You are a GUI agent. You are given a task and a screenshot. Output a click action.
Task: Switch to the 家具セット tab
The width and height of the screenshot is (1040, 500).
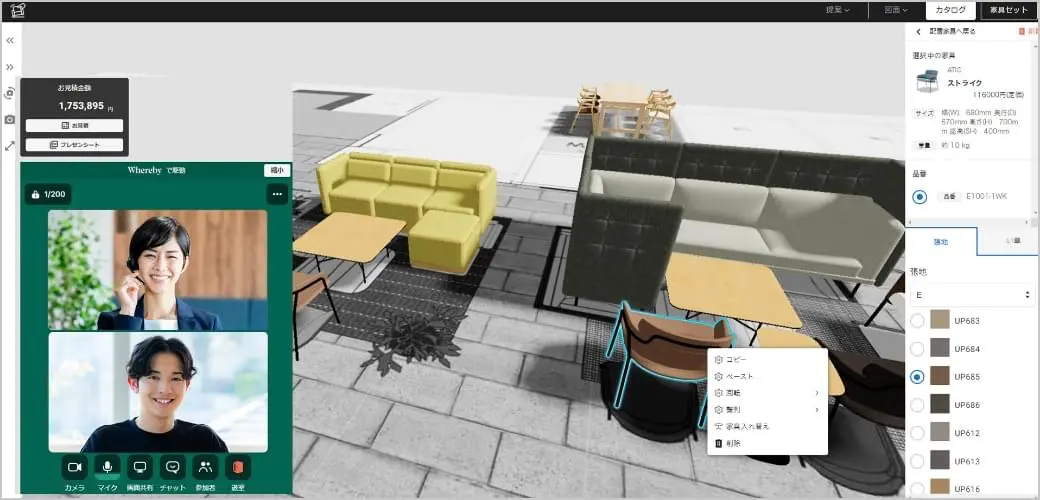1008,10
